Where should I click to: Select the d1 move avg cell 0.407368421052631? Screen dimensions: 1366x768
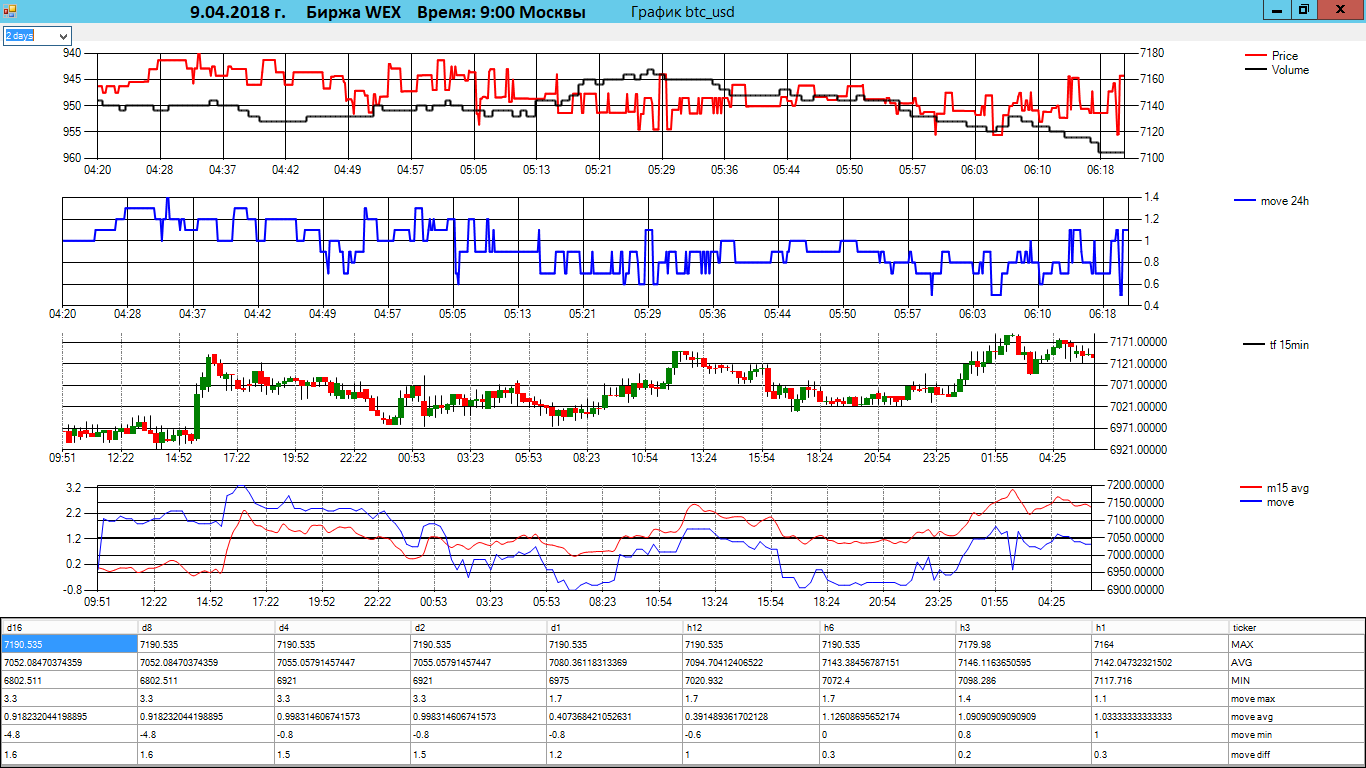614,717
